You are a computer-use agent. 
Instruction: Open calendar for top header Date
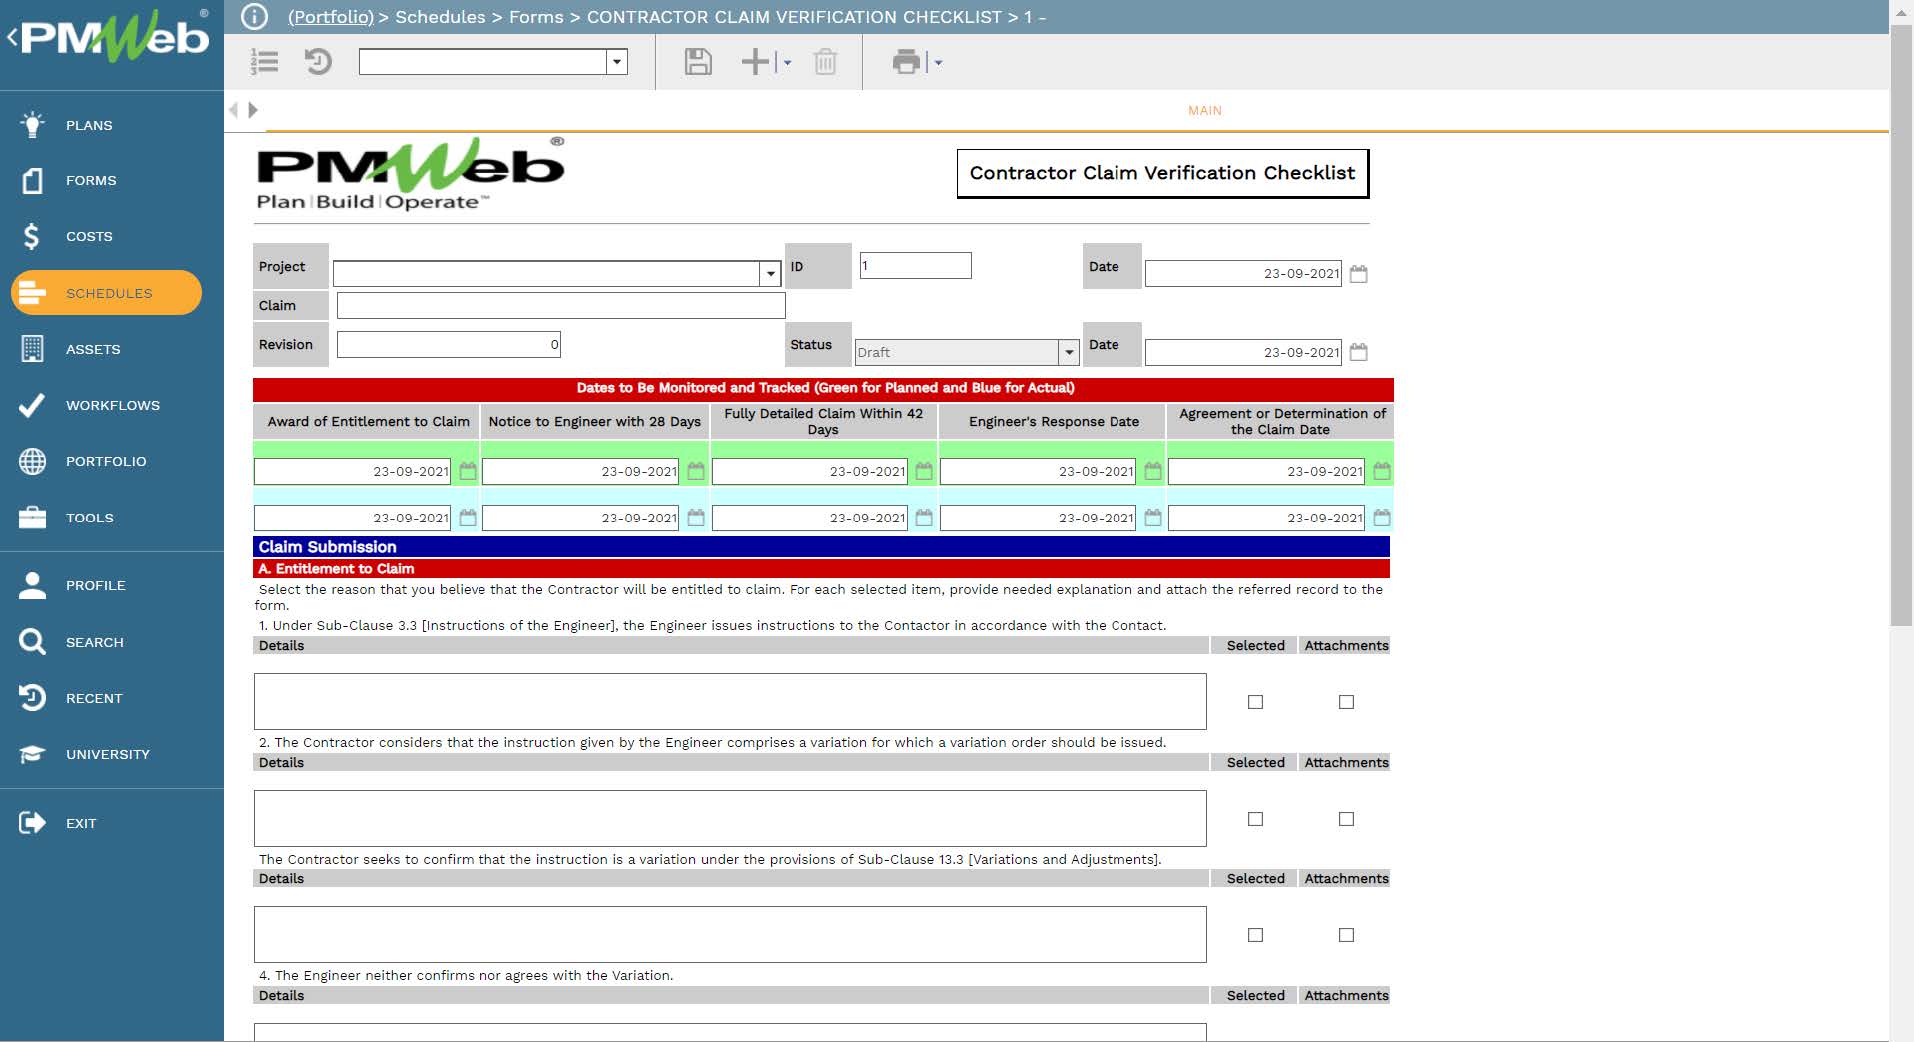[x=1358, y=273]
